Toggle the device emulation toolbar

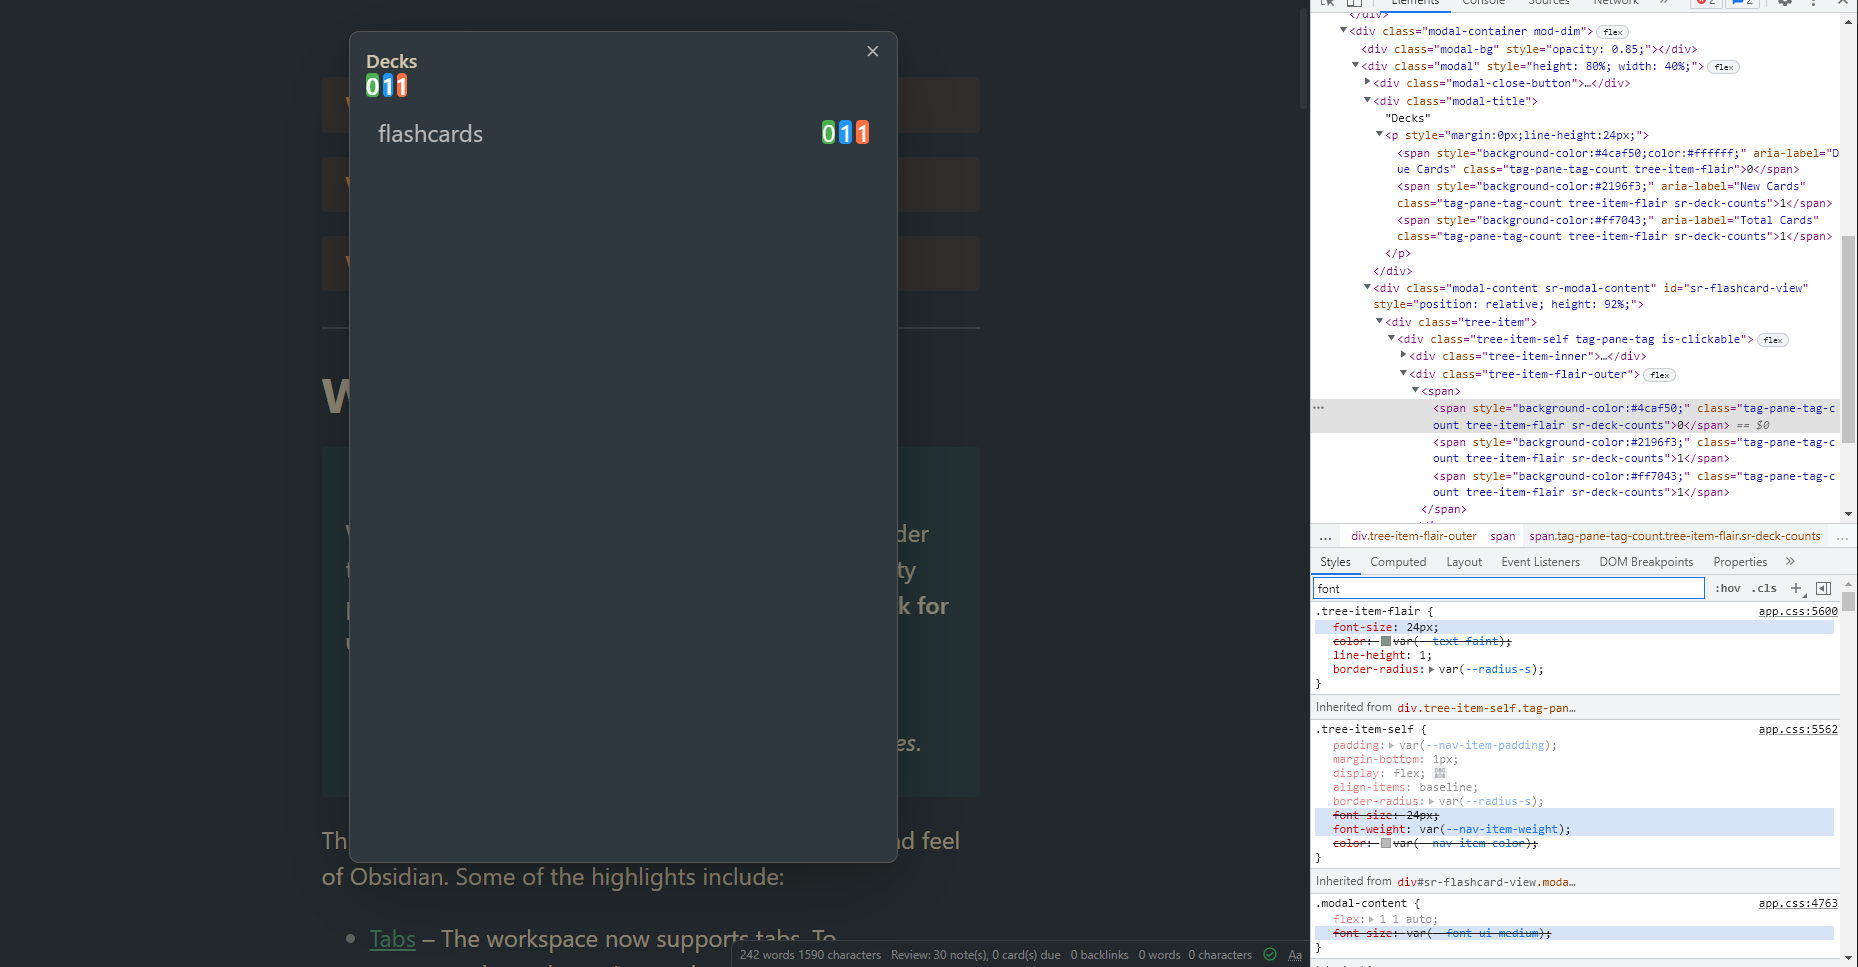1355,4
